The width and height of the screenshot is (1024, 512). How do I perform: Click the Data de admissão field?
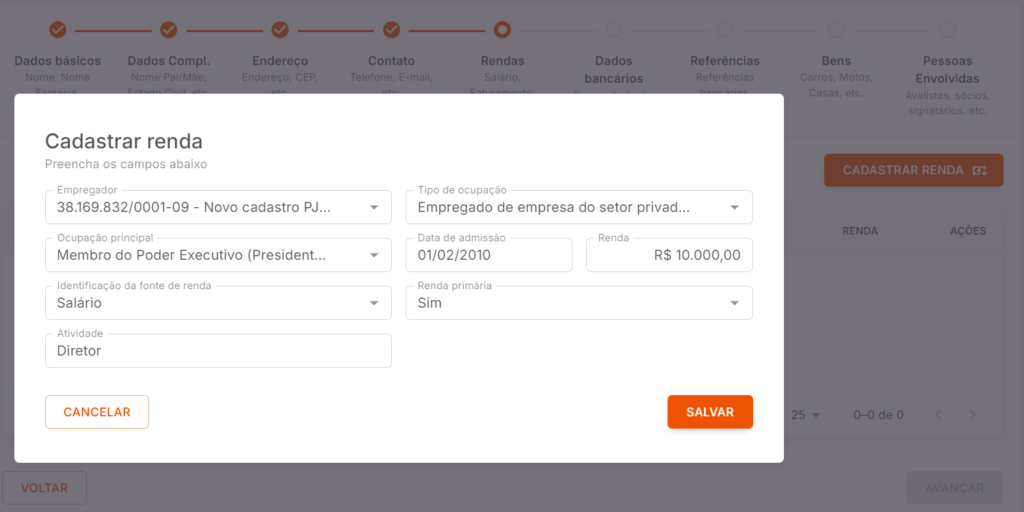click(489, 255)
